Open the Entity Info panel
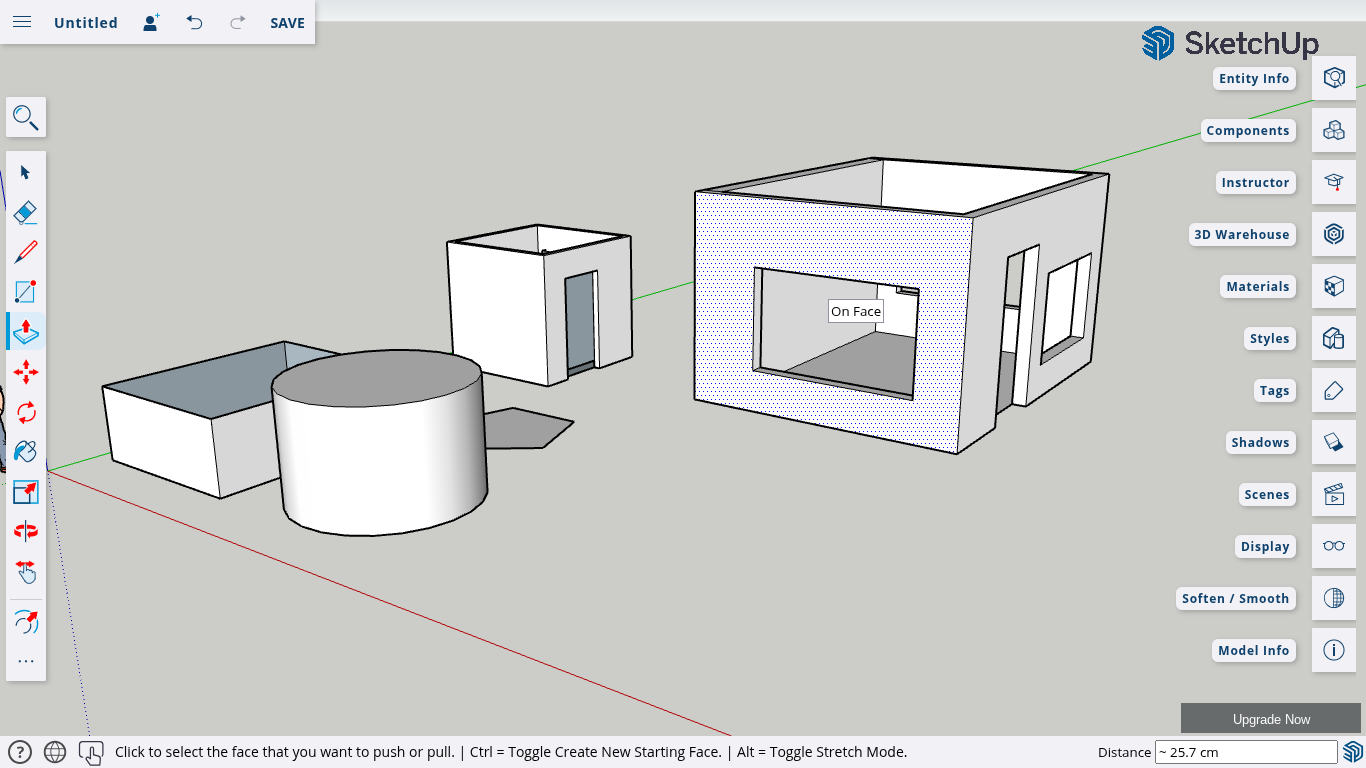The image size is (1366, 768). coord(1333,79)
